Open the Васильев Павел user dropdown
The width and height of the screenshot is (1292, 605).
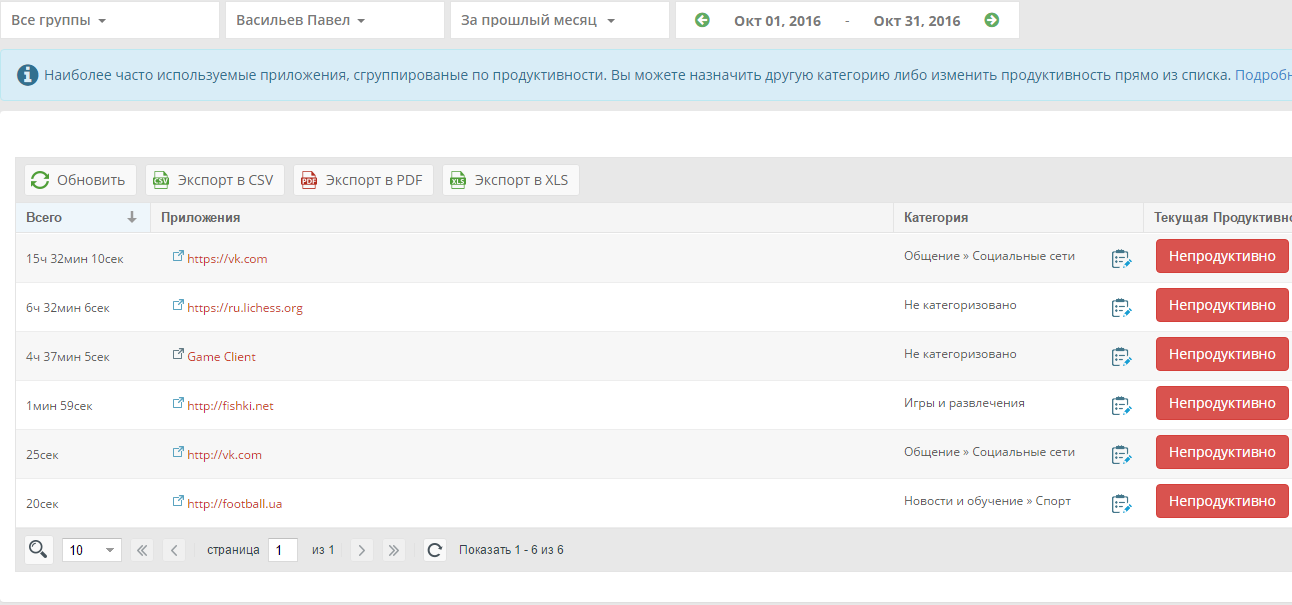click(335, 20)
